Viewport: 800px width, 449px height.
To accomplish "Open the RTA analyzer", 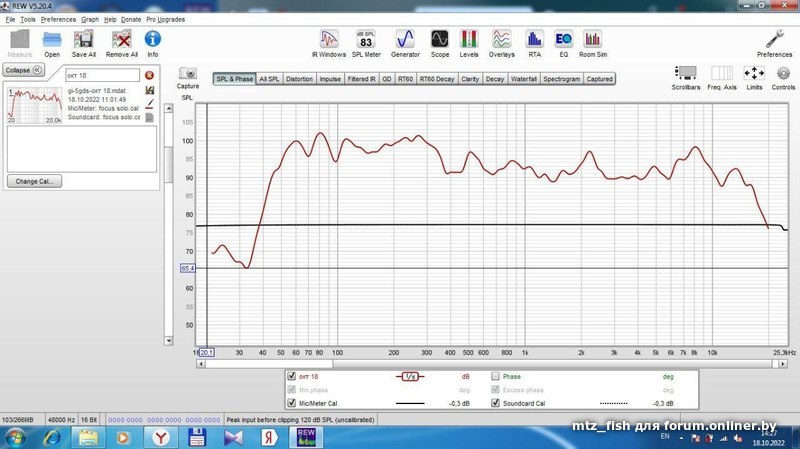I will (x=534, y=40).
